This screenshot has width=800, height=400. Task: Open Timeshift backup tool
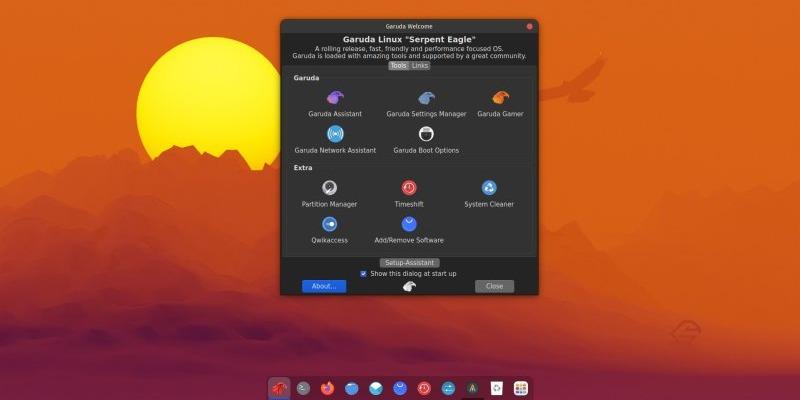coord(409,188)
